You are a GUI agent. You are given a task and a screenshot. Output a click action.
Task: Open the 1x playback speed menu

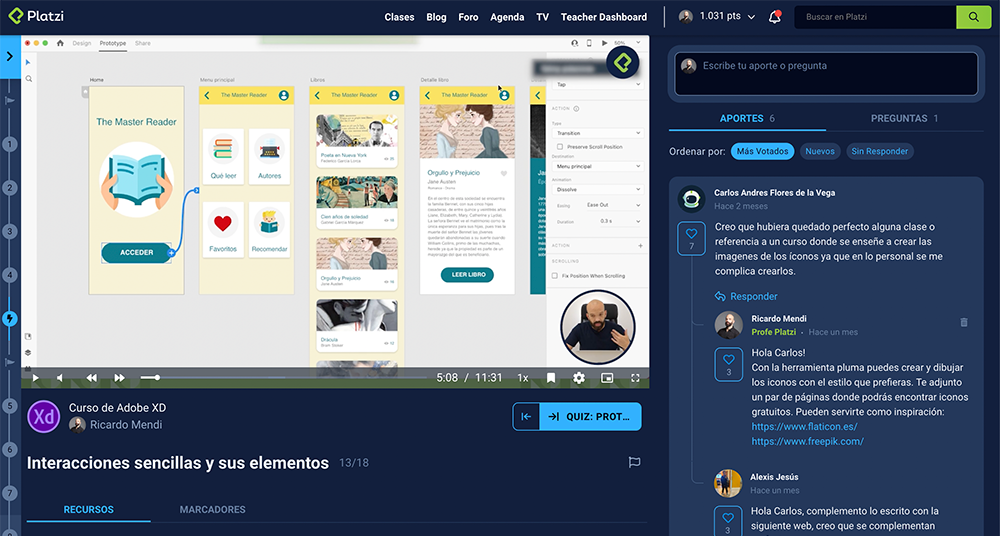[522, 378]
